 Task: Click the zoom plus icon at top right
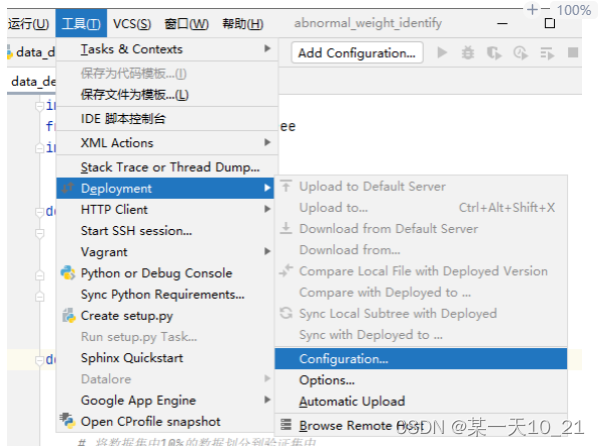[x=532, y=9]
